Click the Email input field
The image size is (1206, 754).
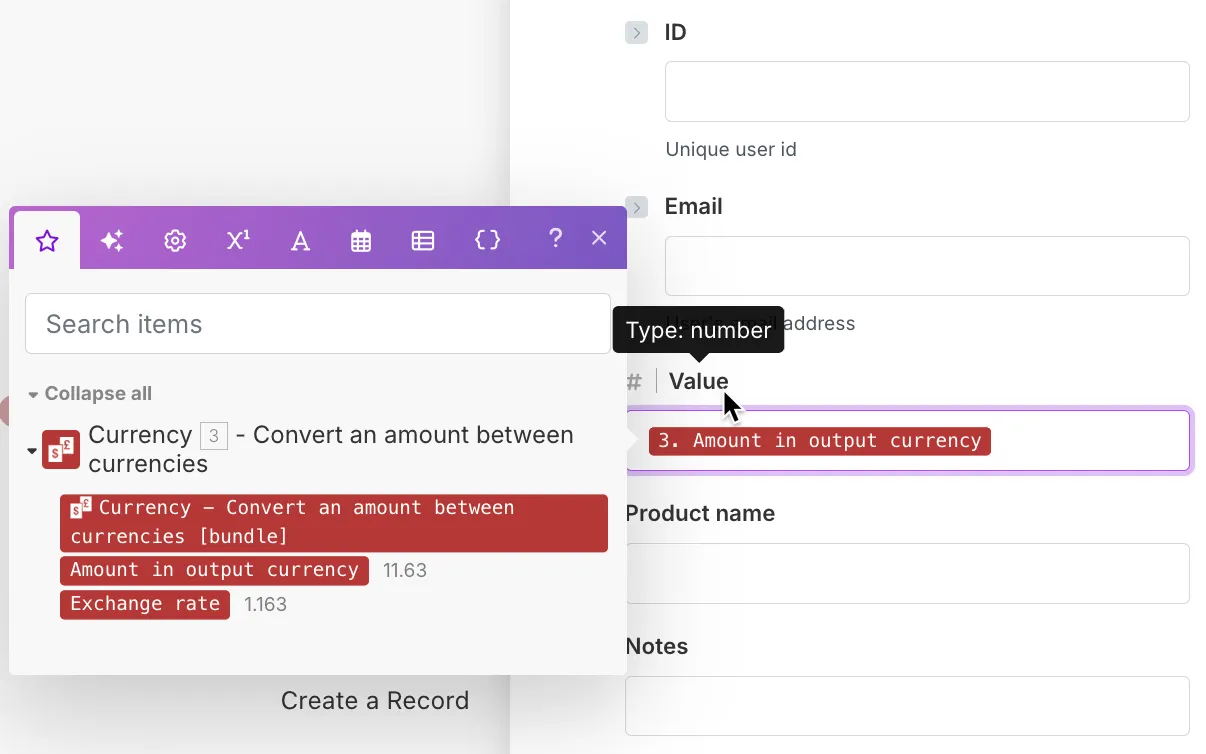pyautogui.click(x=927, y=266)
